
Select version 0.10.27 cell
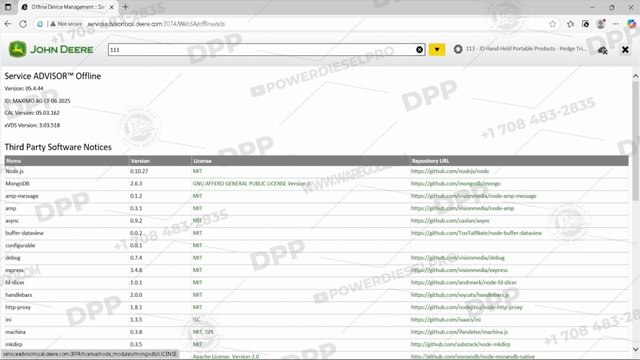coord(139,171)
